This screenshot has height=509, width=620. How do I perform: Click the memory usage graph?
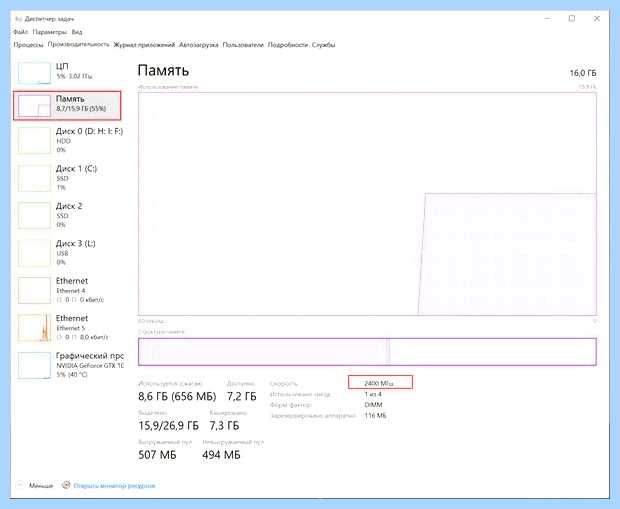pyautogui.click(x=367, y=204)
